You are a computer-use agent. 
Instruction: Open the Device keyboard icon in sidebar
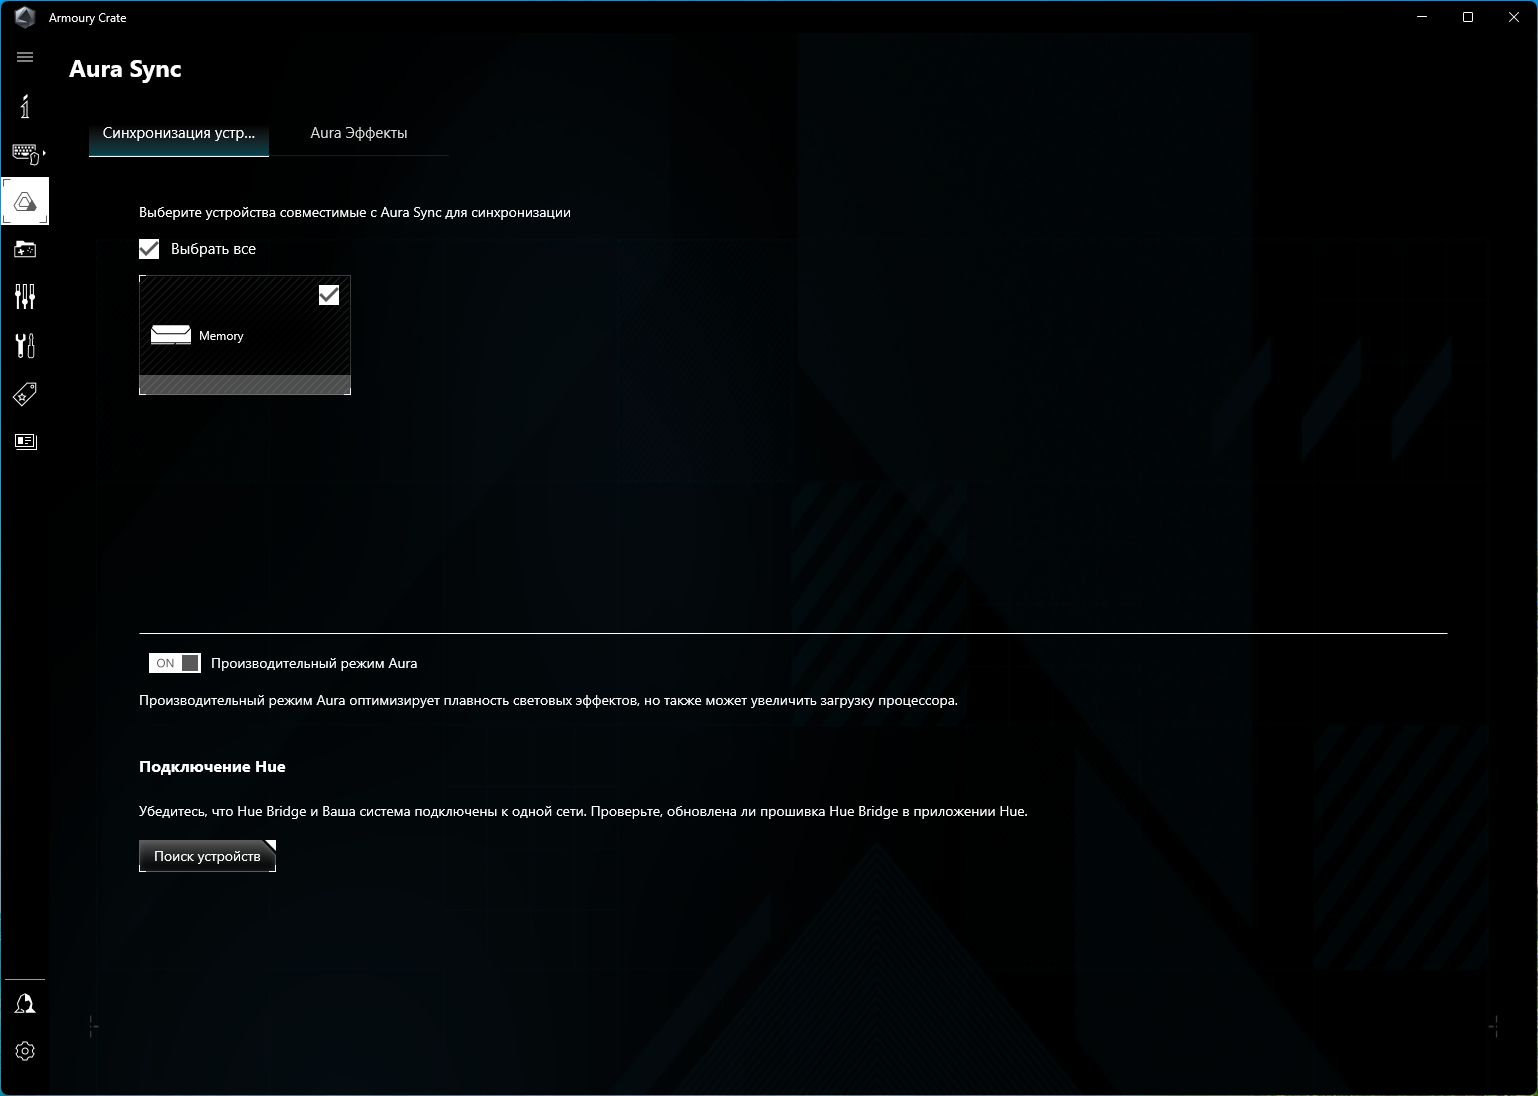pos(25,153)
